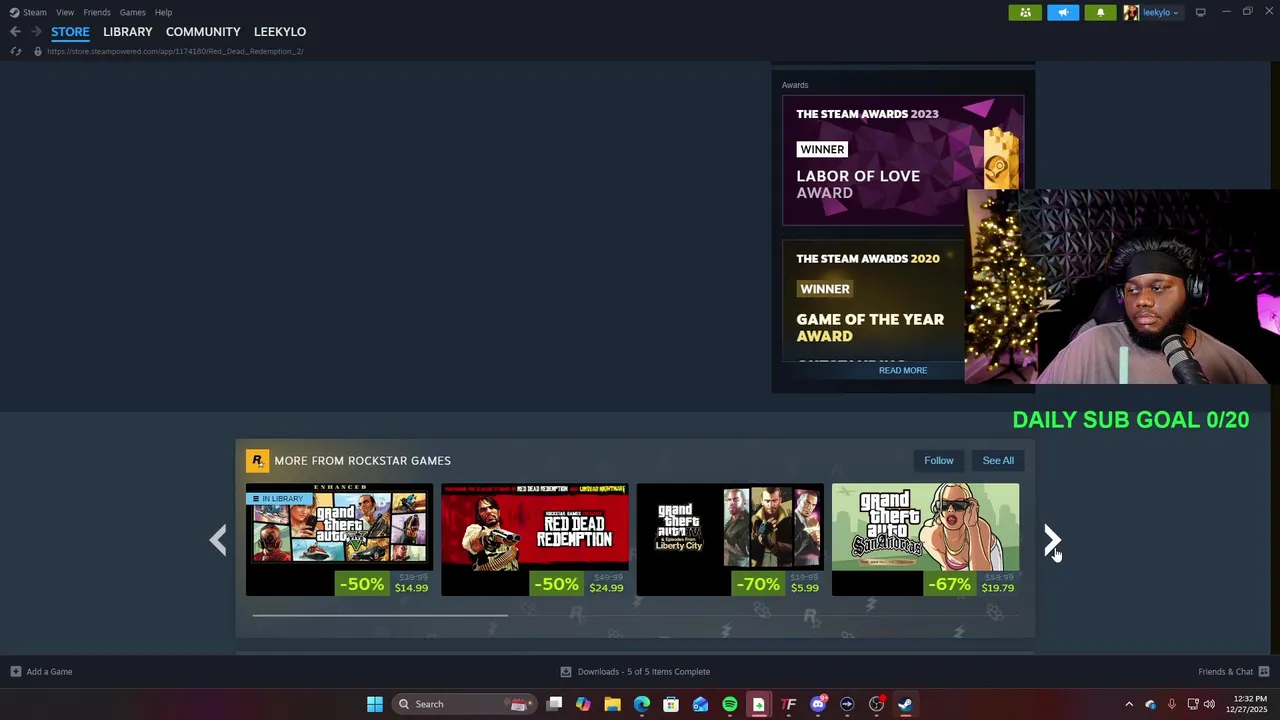Switch to the STORE tab
The image size is (1280, 720).
(x=70, y=32)
